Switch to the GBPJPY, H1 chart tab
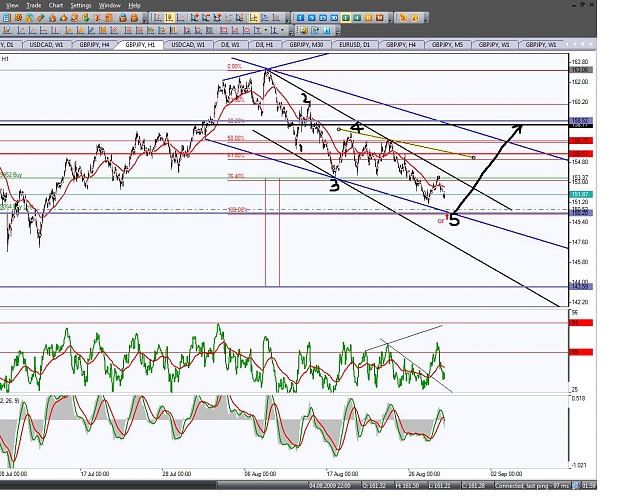This screenshot has height=500, width=625. [140, 45]
